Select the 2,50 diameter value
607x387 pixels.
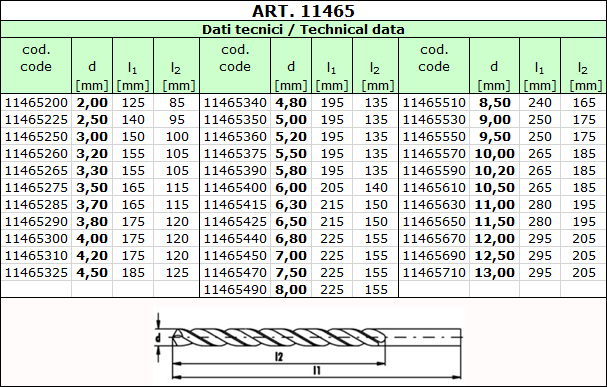[92, 120]
